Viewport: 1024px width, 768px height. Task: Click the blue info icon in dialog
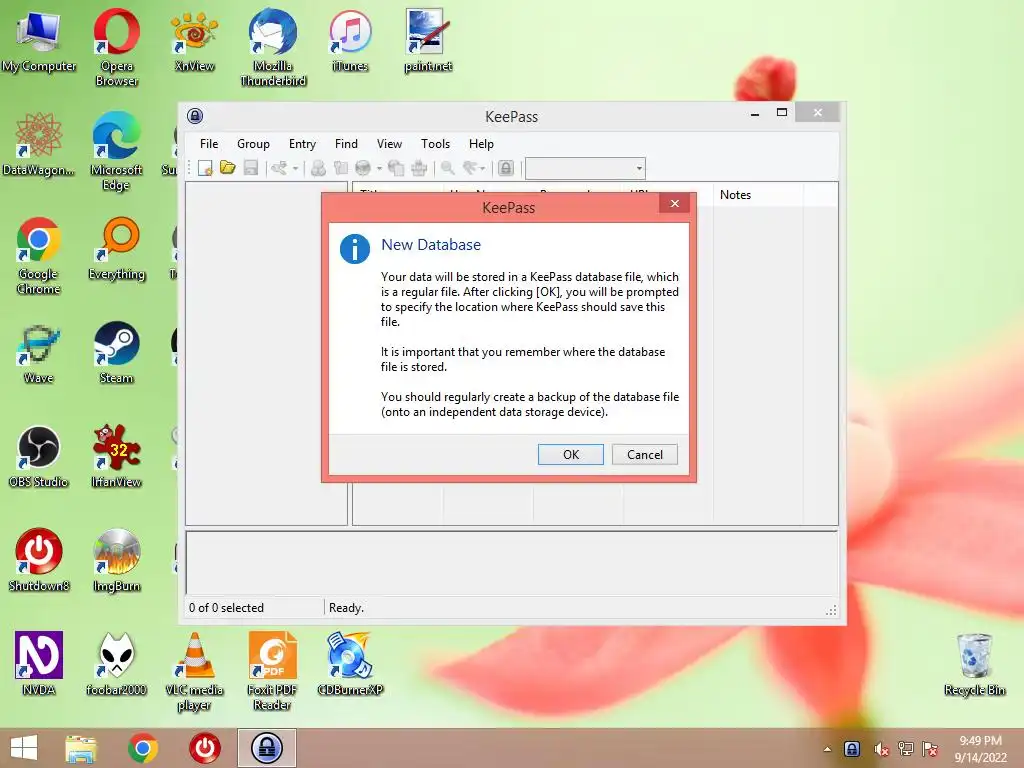pos(355,249)
